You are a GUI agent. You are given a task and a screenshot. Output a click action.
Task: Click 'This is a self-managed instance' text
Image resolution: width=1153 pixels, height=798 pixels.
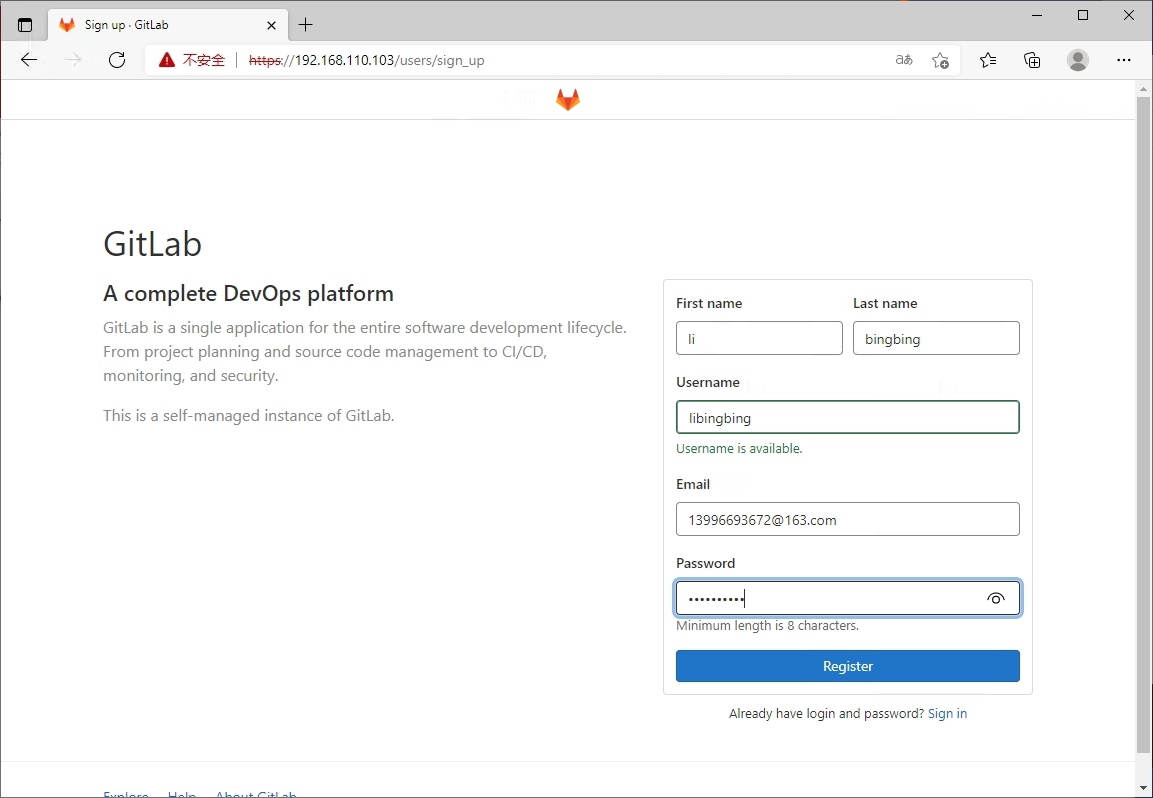tap(249, 416)
